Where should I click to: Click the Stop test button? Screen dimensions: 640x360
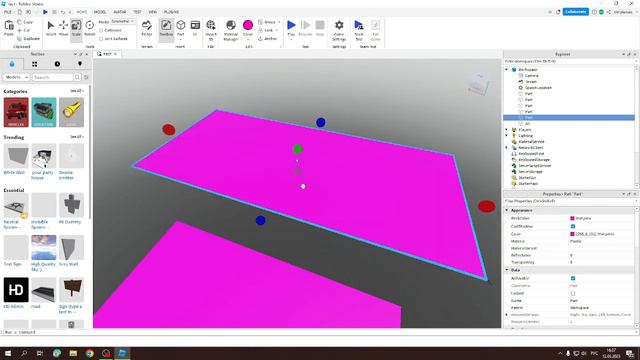(320, 29)
